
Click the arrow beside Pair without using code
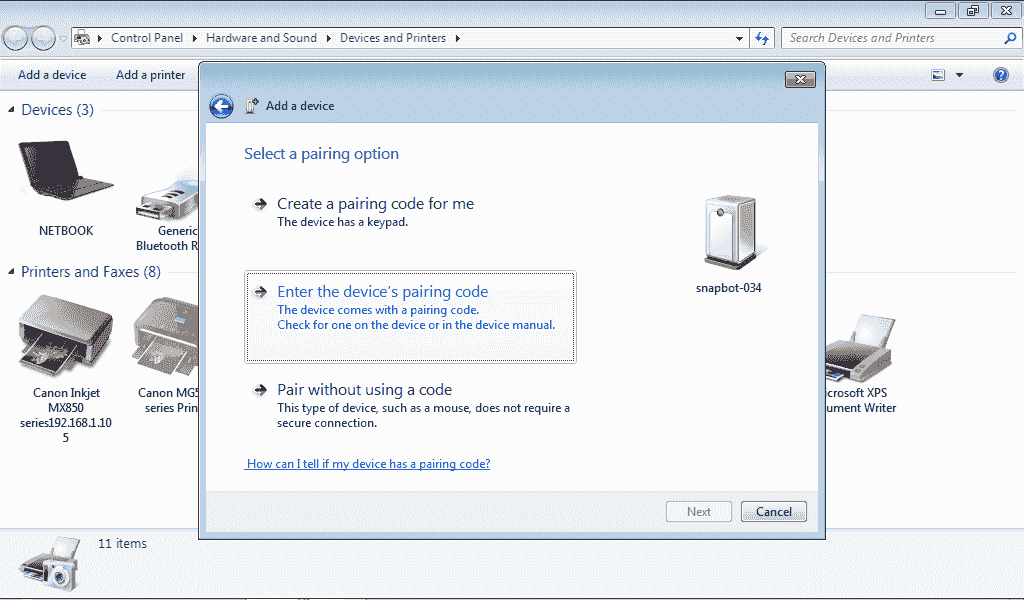click(260, 390)
